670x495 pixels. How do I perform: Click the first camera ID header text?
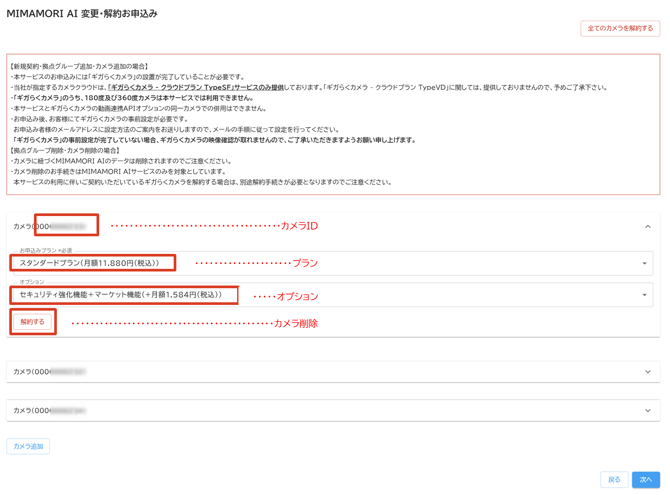click(50, 227)
